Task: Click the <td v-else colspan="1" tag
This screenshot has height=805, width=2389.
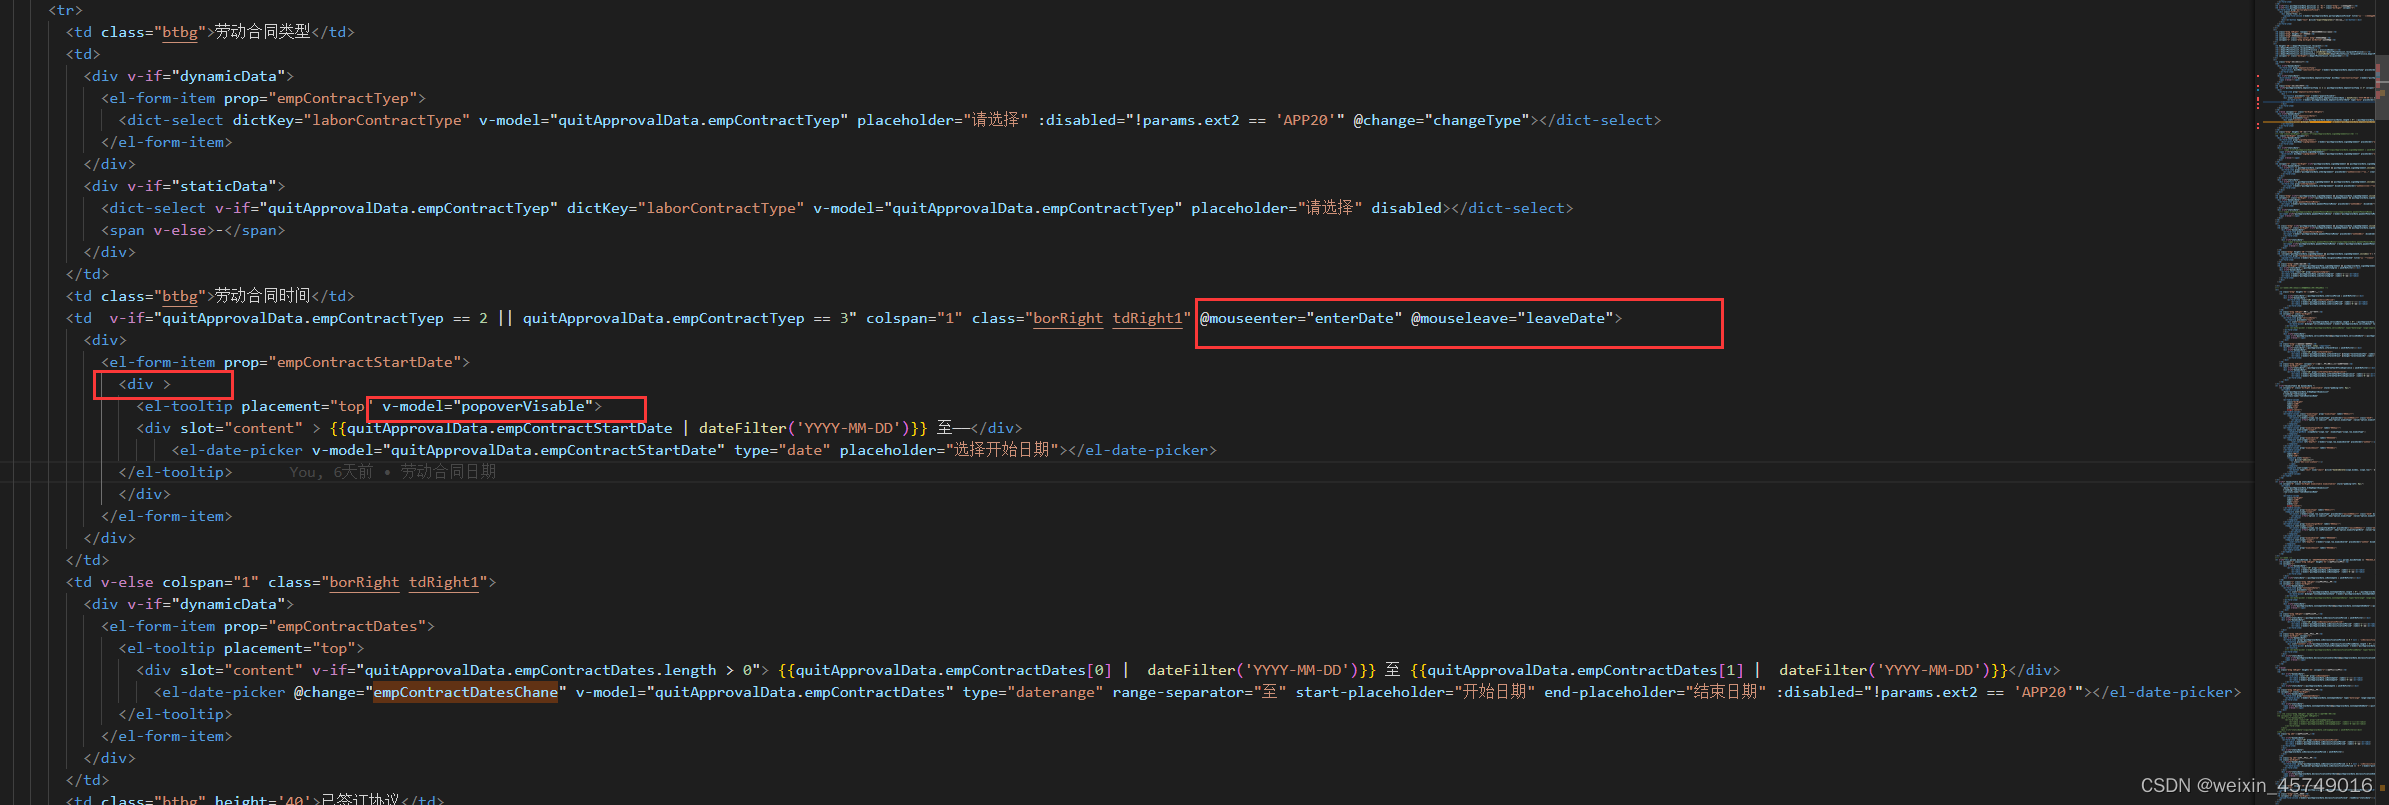Action: tap(162, 582)
